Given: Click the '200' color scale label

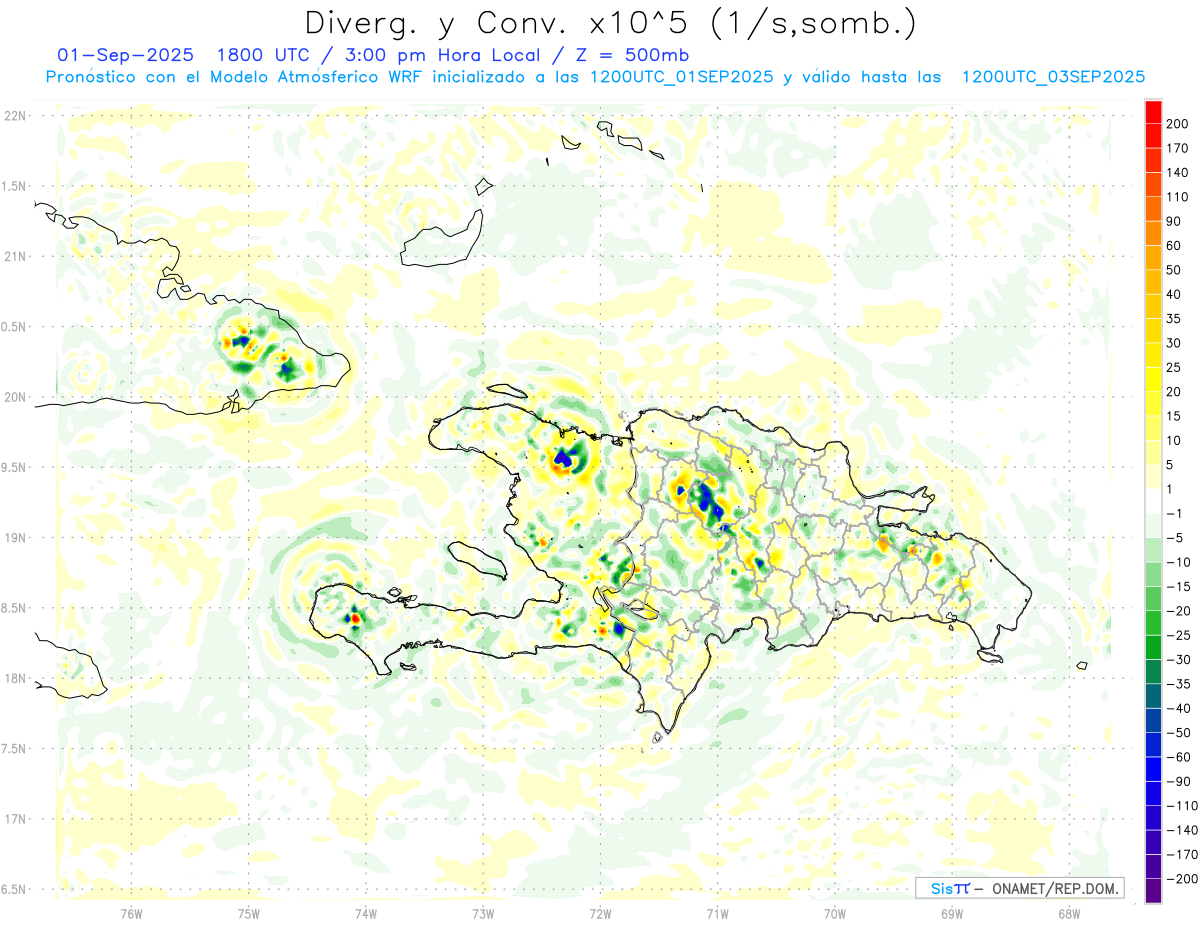Looking at the screenshot, I should click(1176, 123).
